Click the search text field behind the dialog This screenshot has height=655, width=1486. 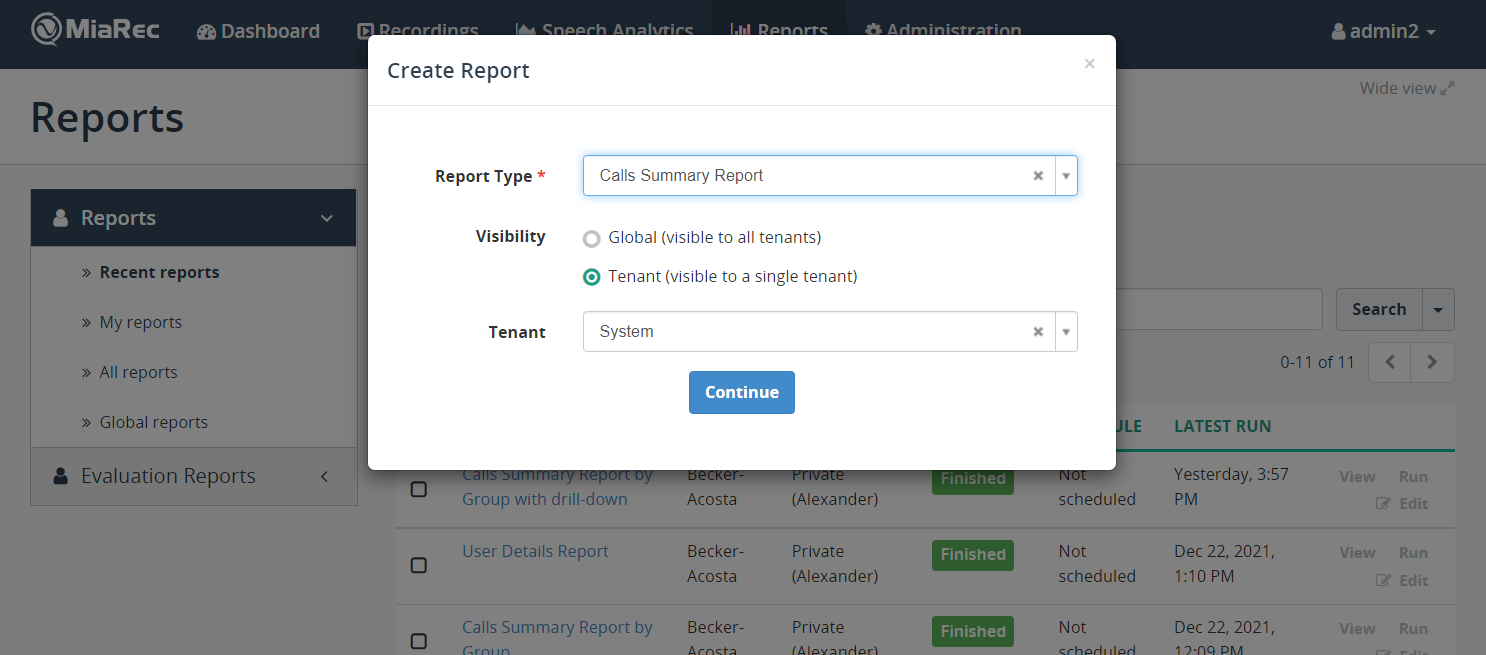(x=1220, y=309)
